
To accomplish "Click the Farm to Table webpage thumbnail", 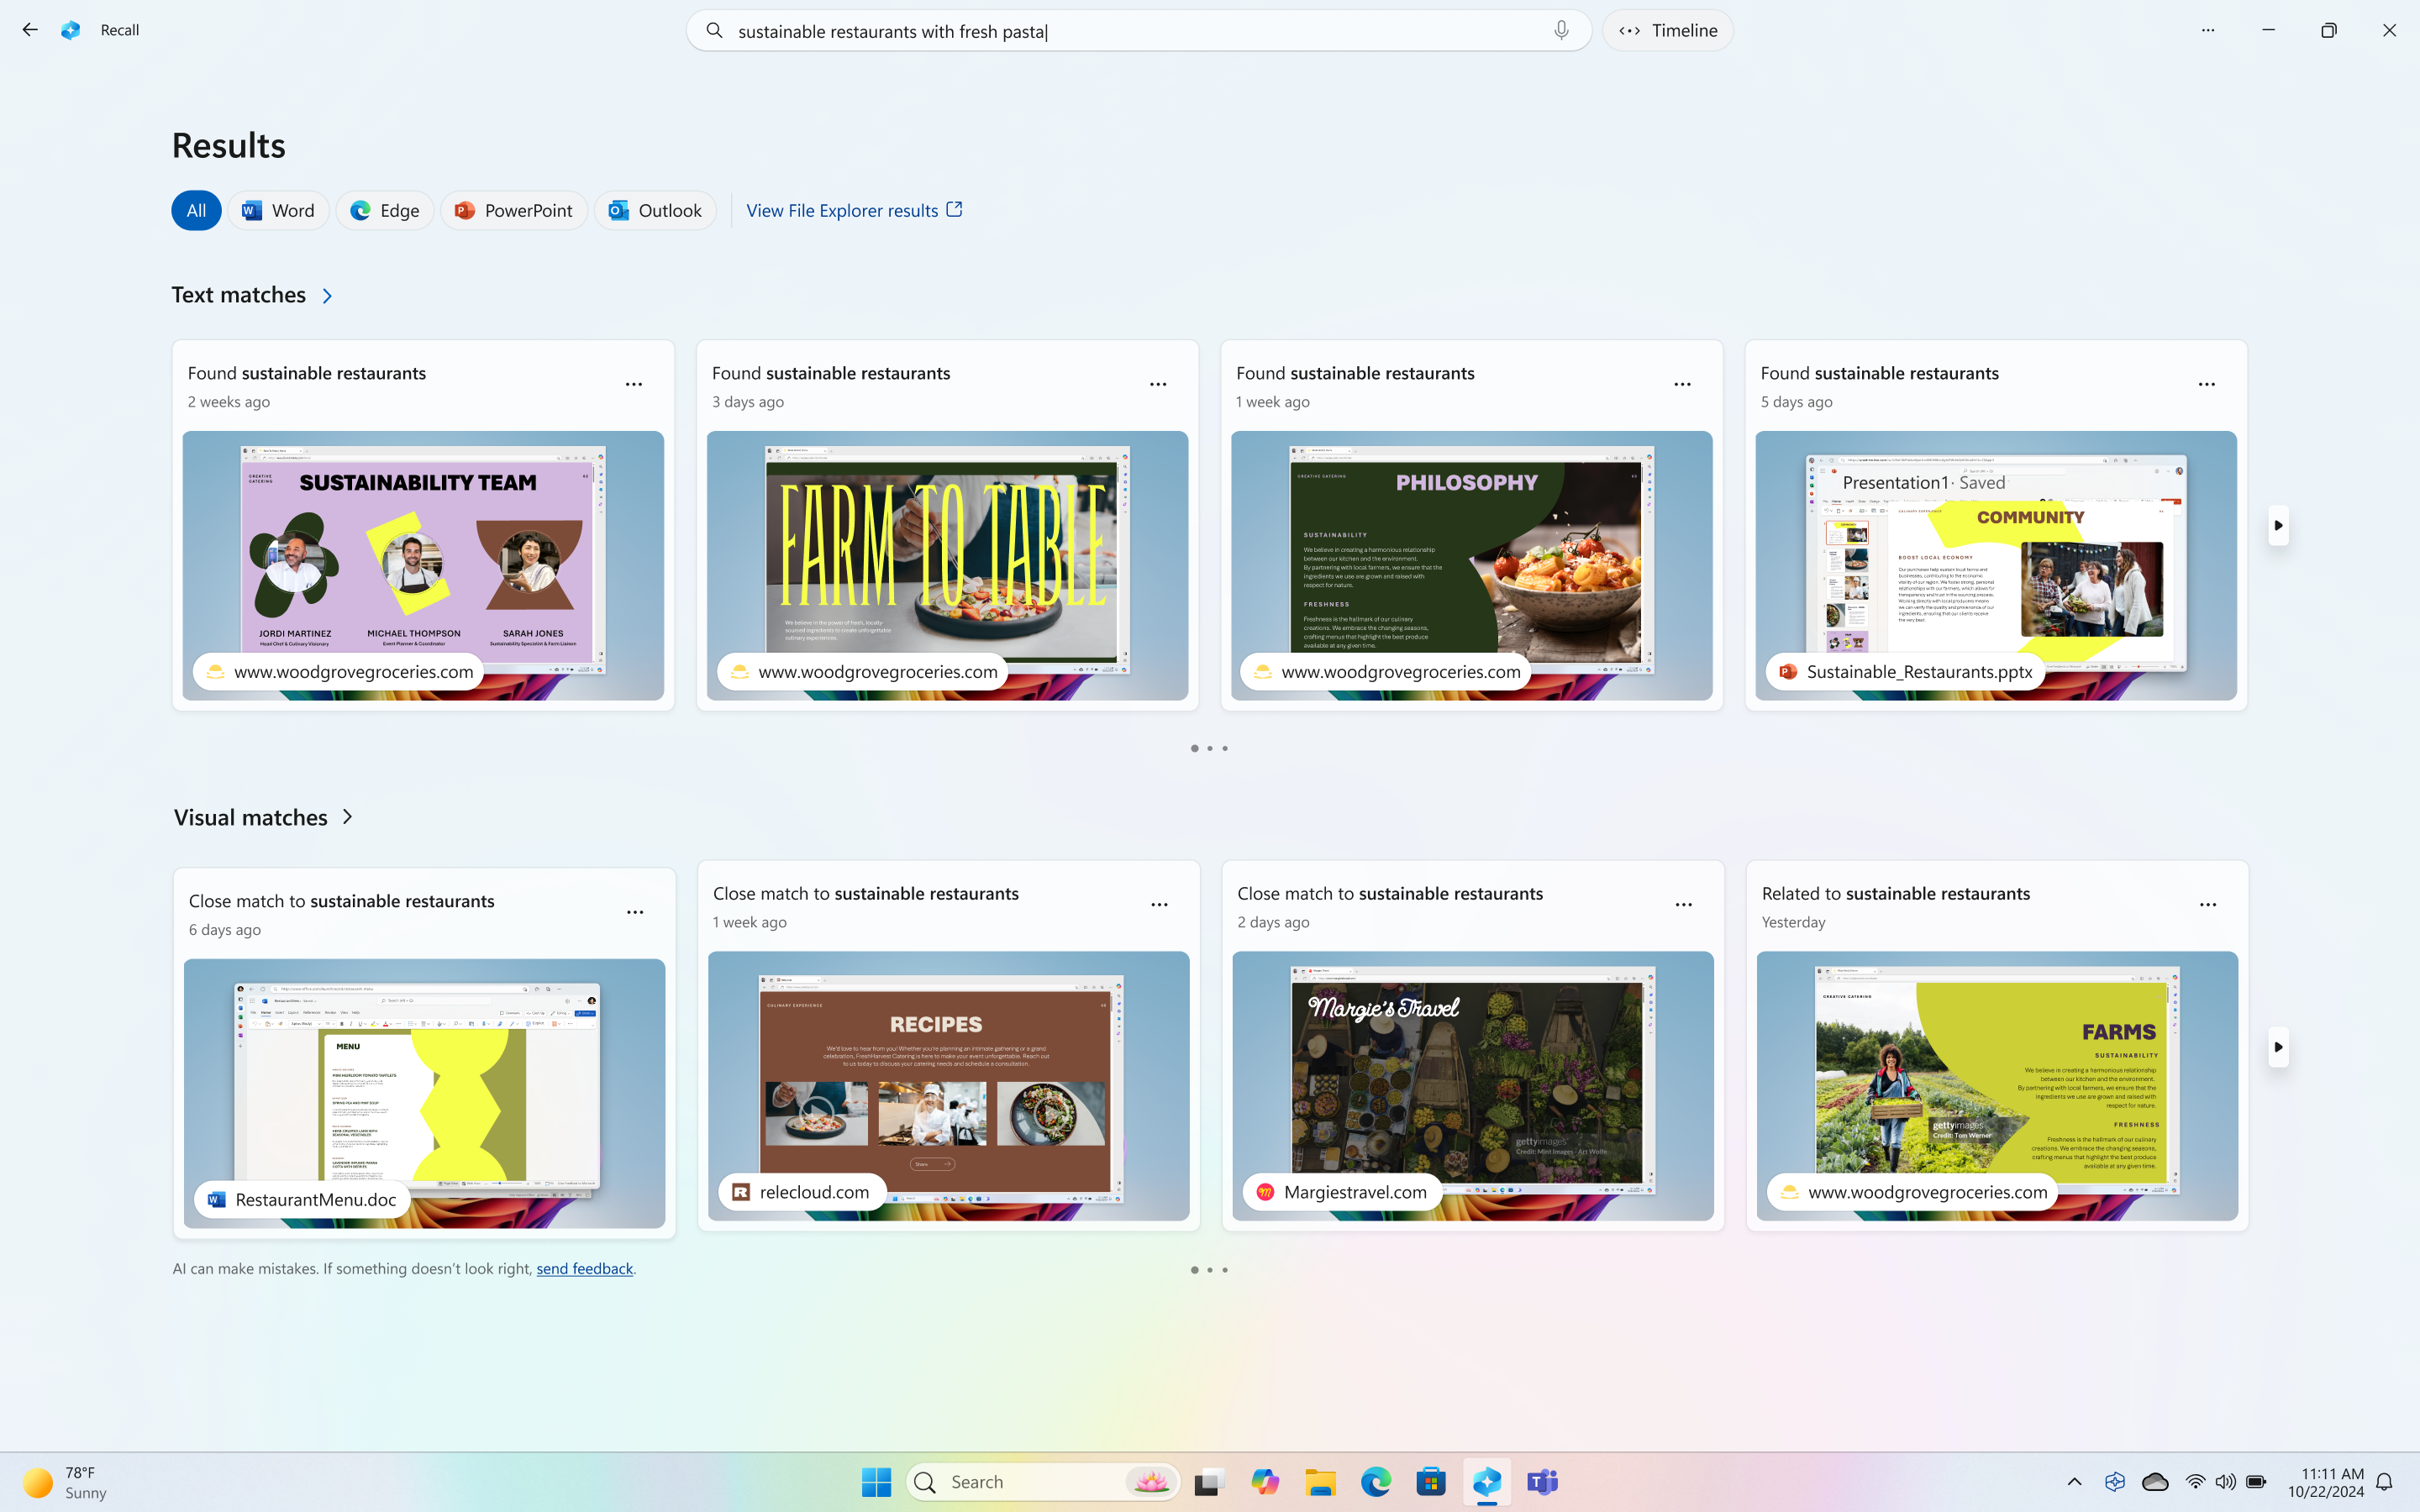I will point(948,563).
